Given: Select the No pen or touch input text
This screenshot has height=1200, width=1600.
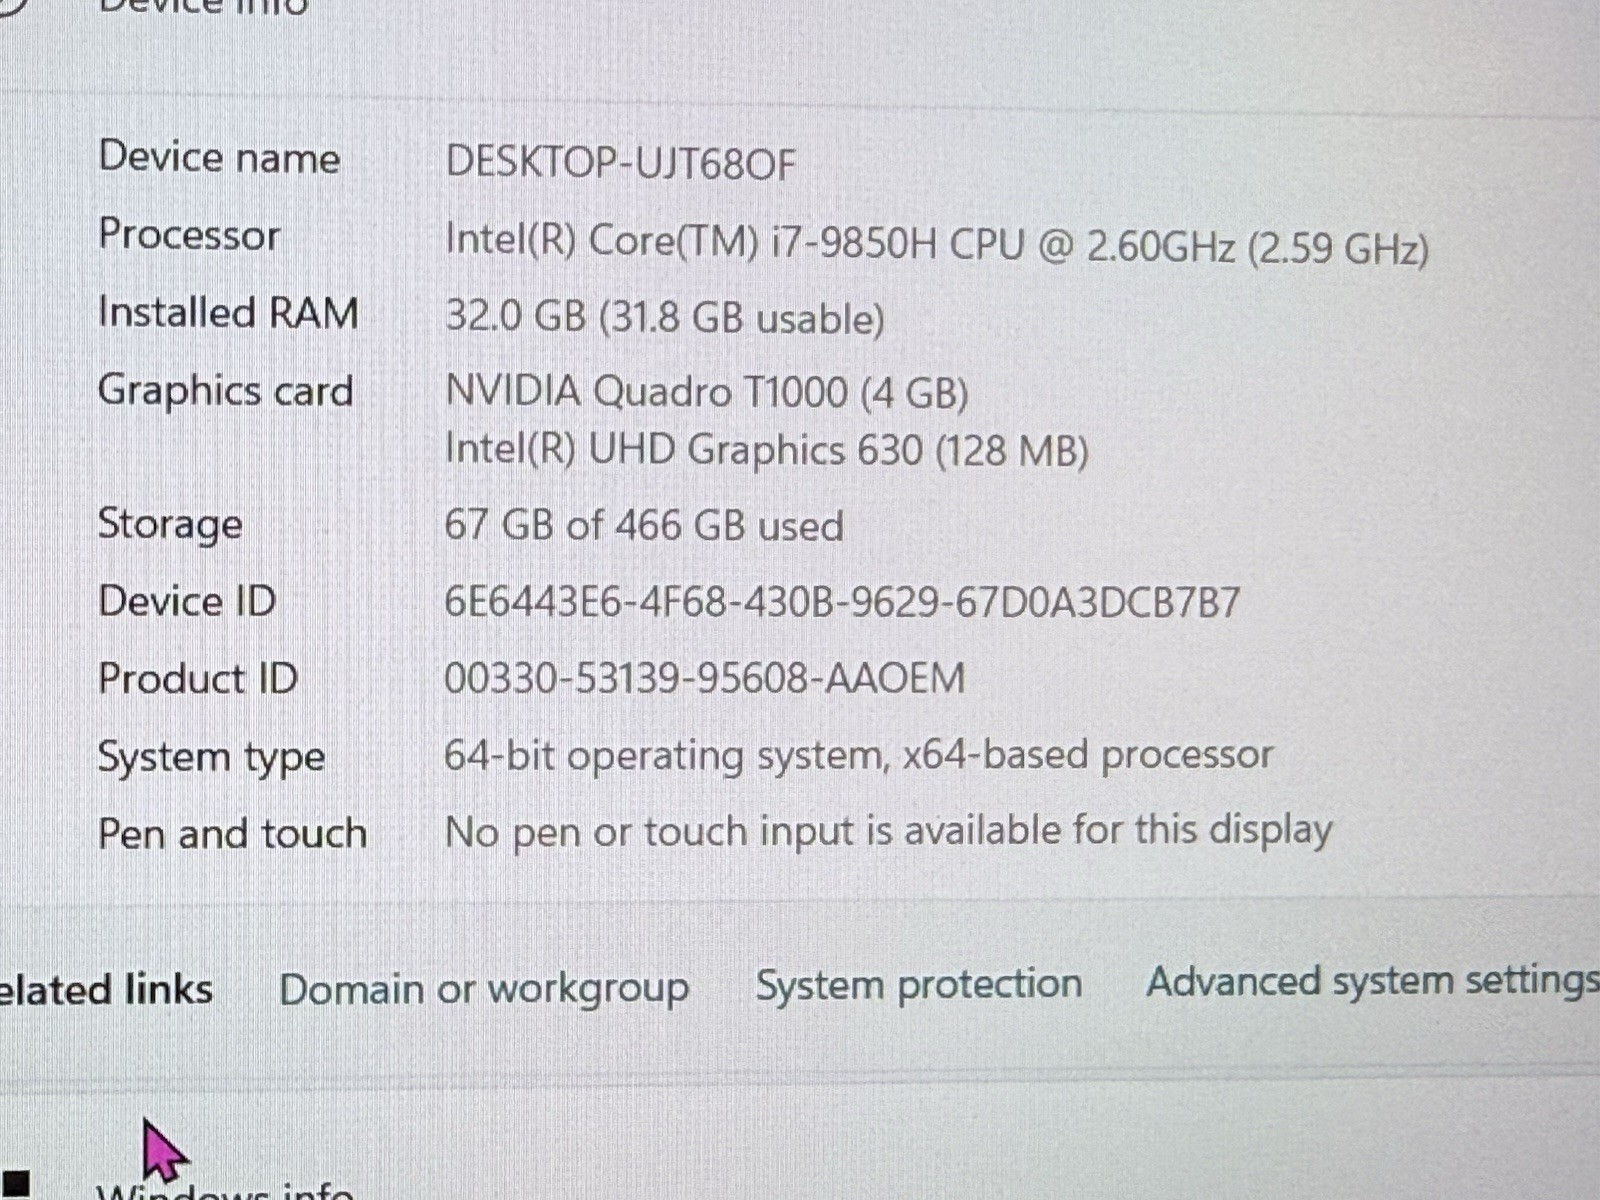Looking at the screenshot, I should [888, 832].
